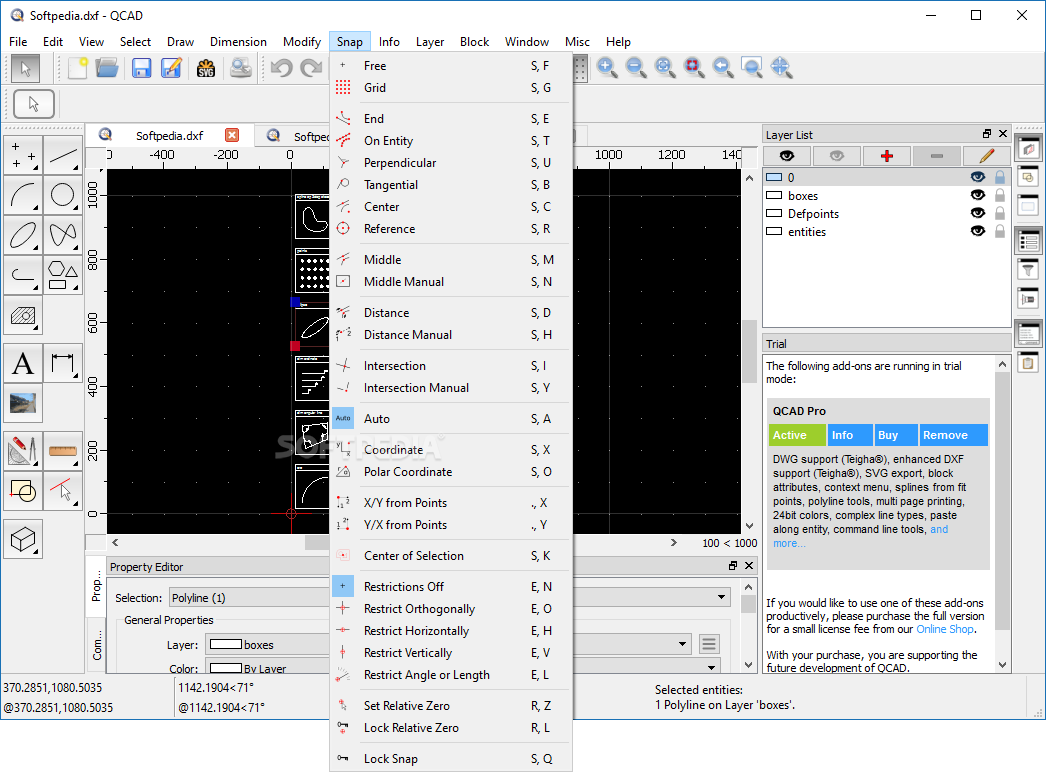1046x772 pixels.
Task: Select the dimension tool
Action: [63, 364]
